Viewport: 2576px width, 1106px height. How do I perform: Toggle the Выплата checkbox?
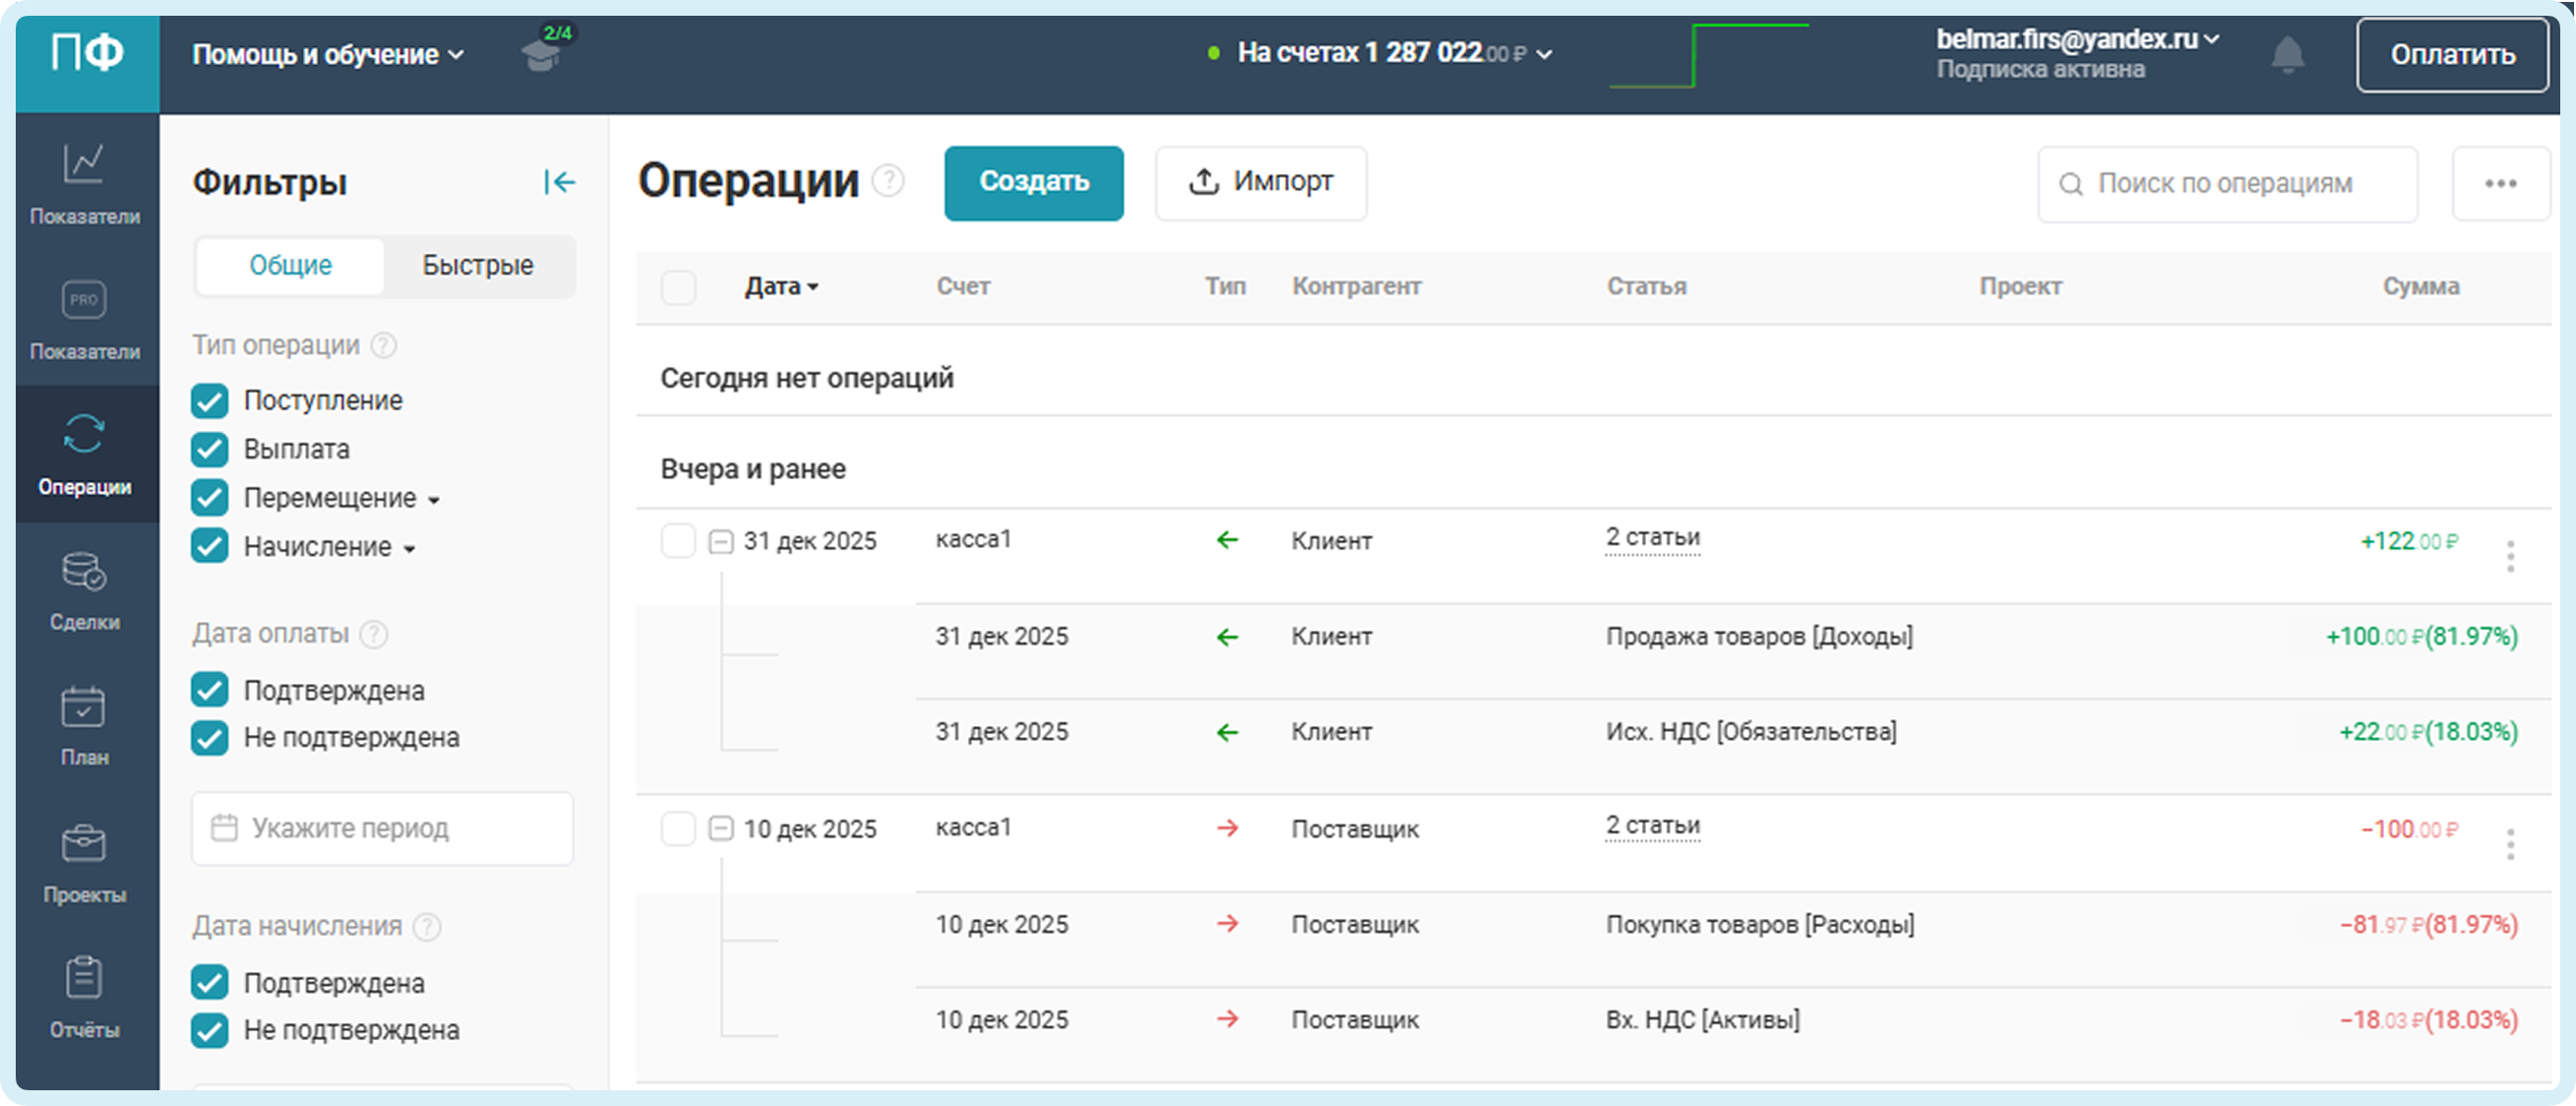pyautogui.click(x=210, y=450)
